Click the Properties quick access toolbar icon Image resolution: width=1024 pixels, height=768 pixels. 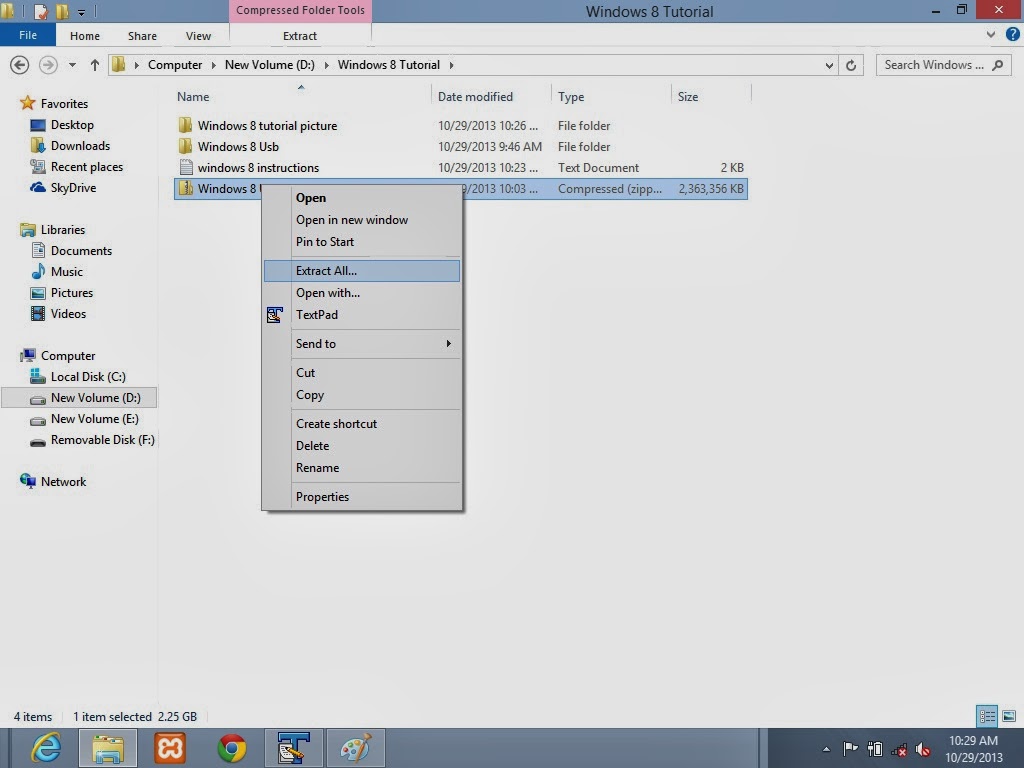coord(40,11)
